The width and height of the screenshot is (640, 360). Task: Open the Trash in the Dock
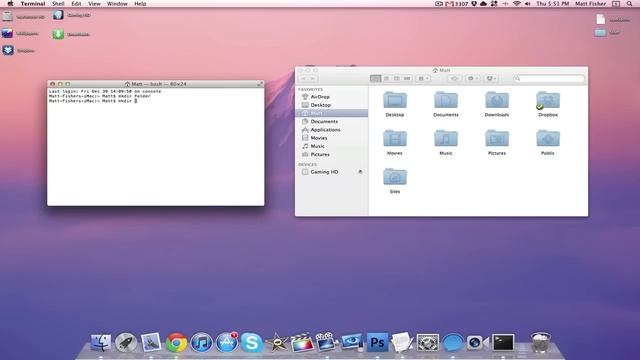point(541,342)
